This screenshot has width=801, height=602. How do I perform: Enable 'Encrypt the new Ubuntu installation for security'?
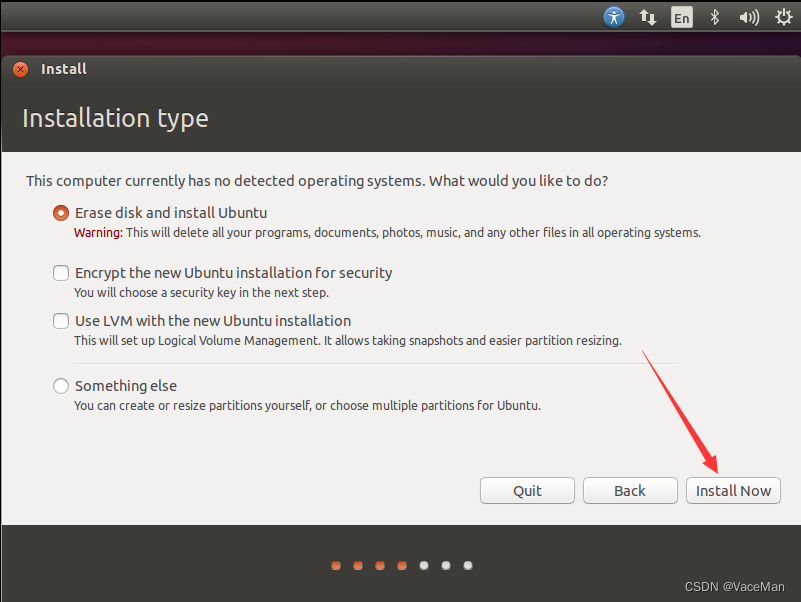coord(60,272)
